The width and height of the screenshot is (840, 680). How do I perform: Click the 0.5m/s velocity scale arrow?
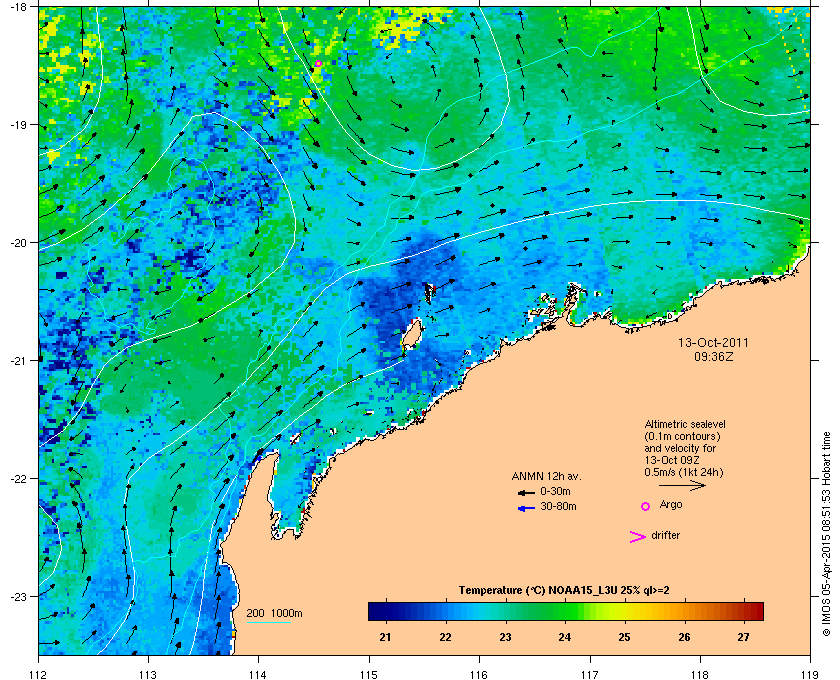[x=682, y=486]
